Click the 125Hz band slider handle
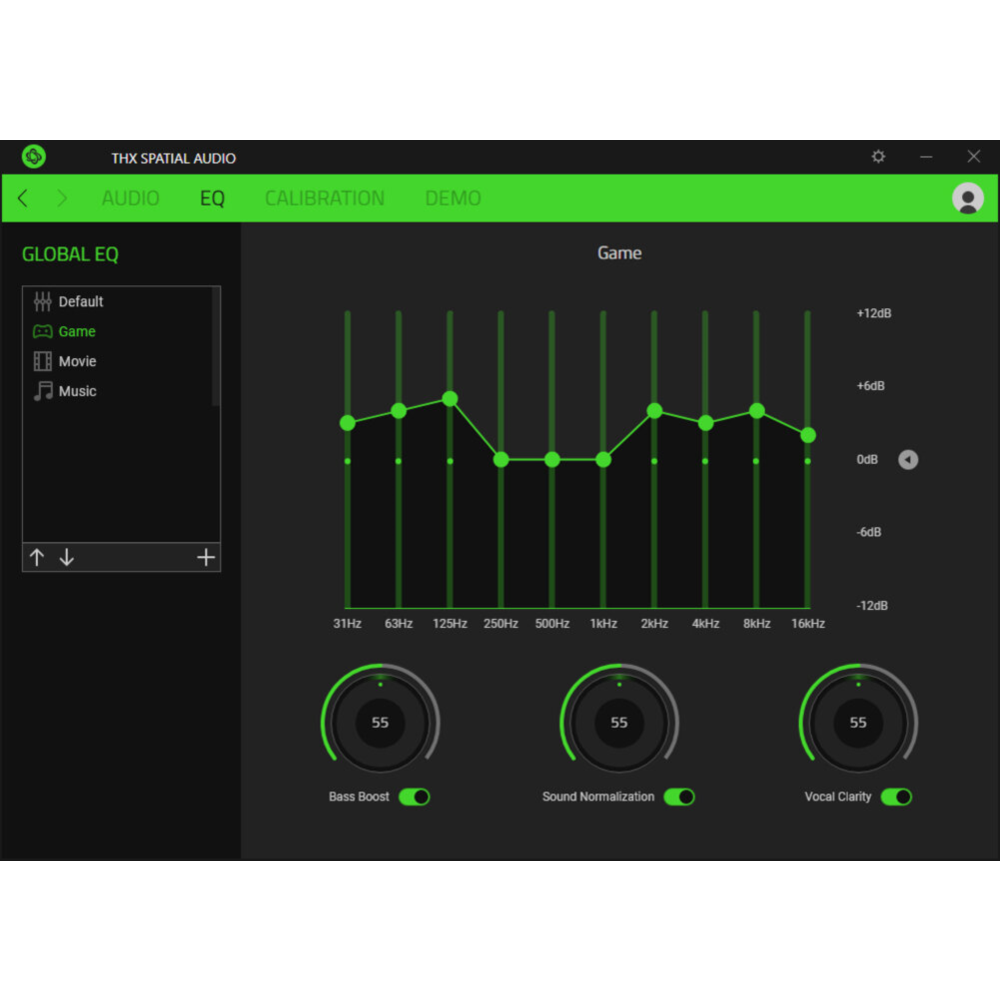The height and width of the screenshot is (1000, 1000). 450,399
